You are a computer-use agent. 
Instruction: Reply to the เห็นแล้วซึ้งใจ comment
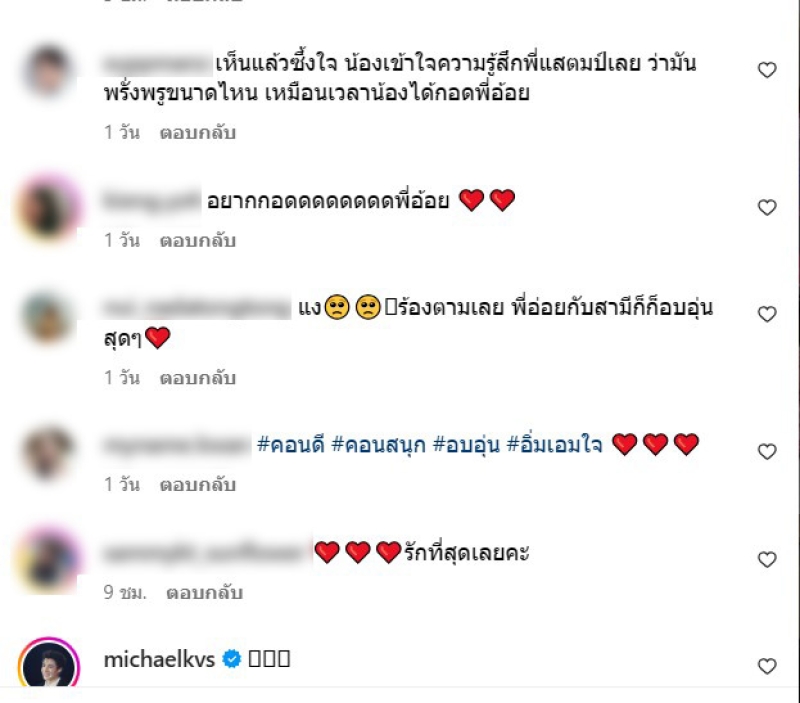pos(197,133)
